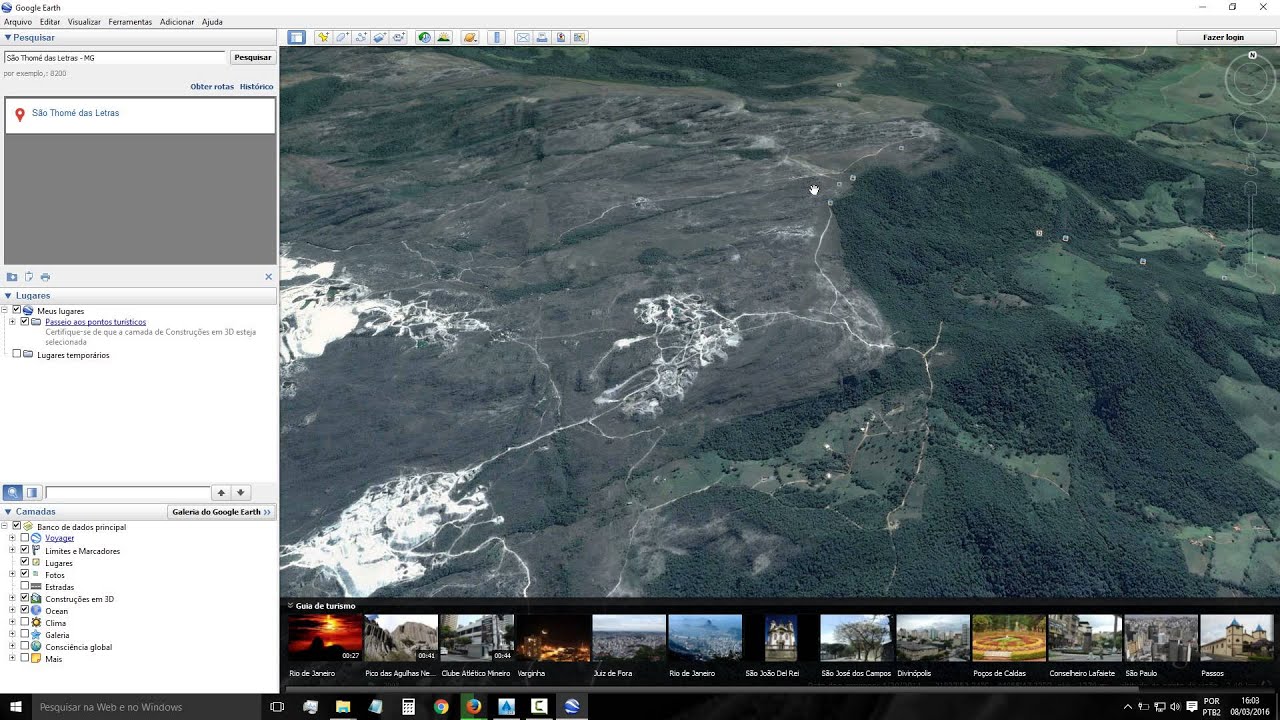This screenshot has height=720, width=1280.
Task: Click the move joystick navigation control
Action: (x=1250, y=128)
